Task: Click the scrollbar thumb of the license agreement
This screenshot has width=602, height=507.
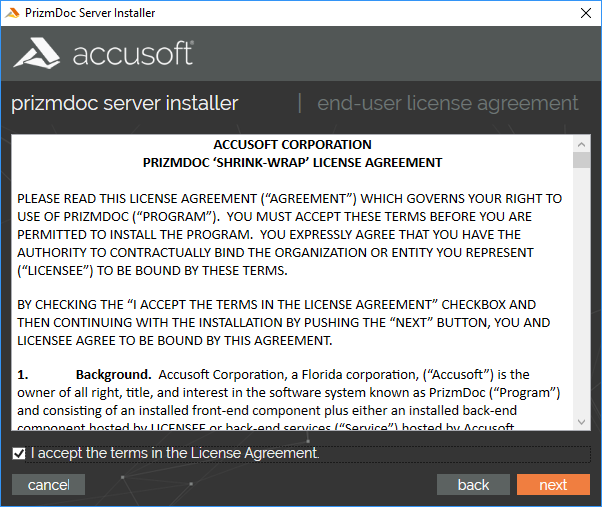Action: 581,160
